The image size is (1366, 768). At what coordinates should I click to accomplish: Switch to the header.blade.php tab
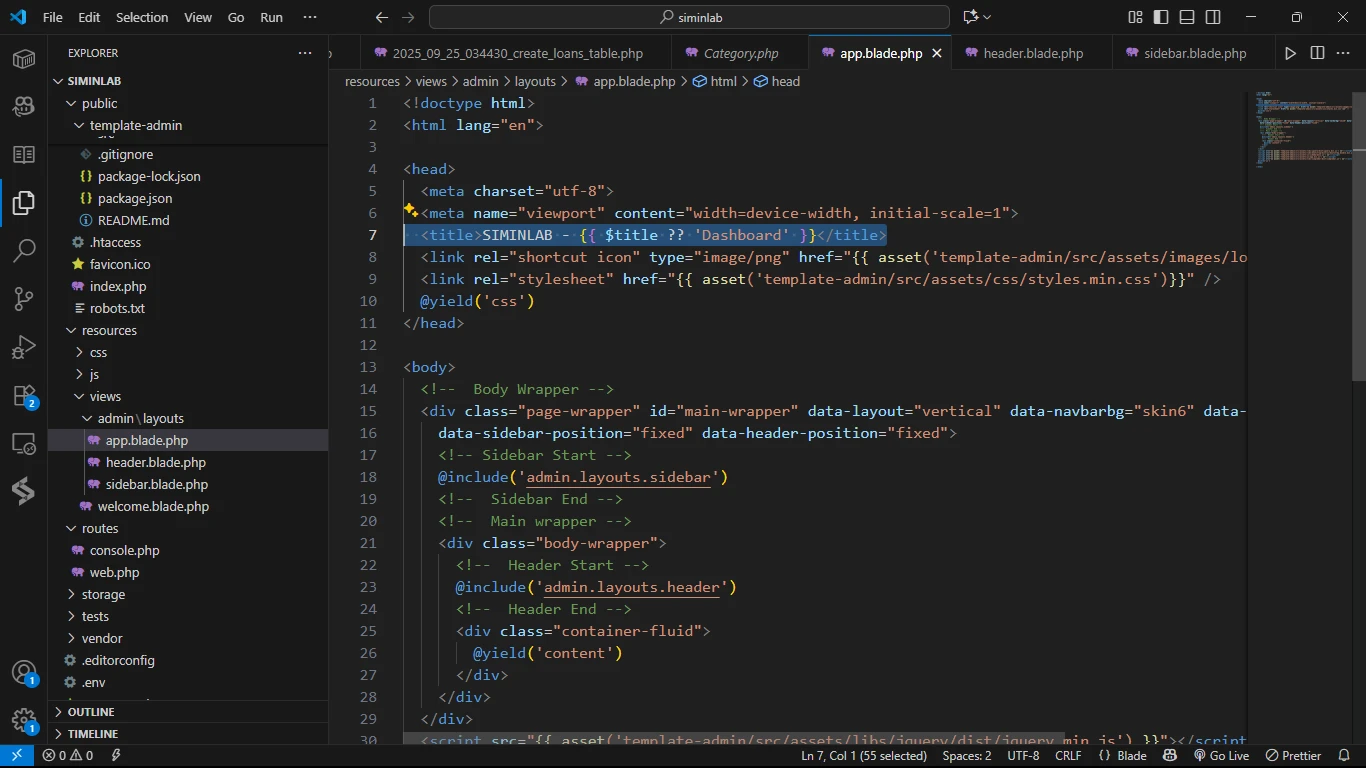(x=1033, y=53)
